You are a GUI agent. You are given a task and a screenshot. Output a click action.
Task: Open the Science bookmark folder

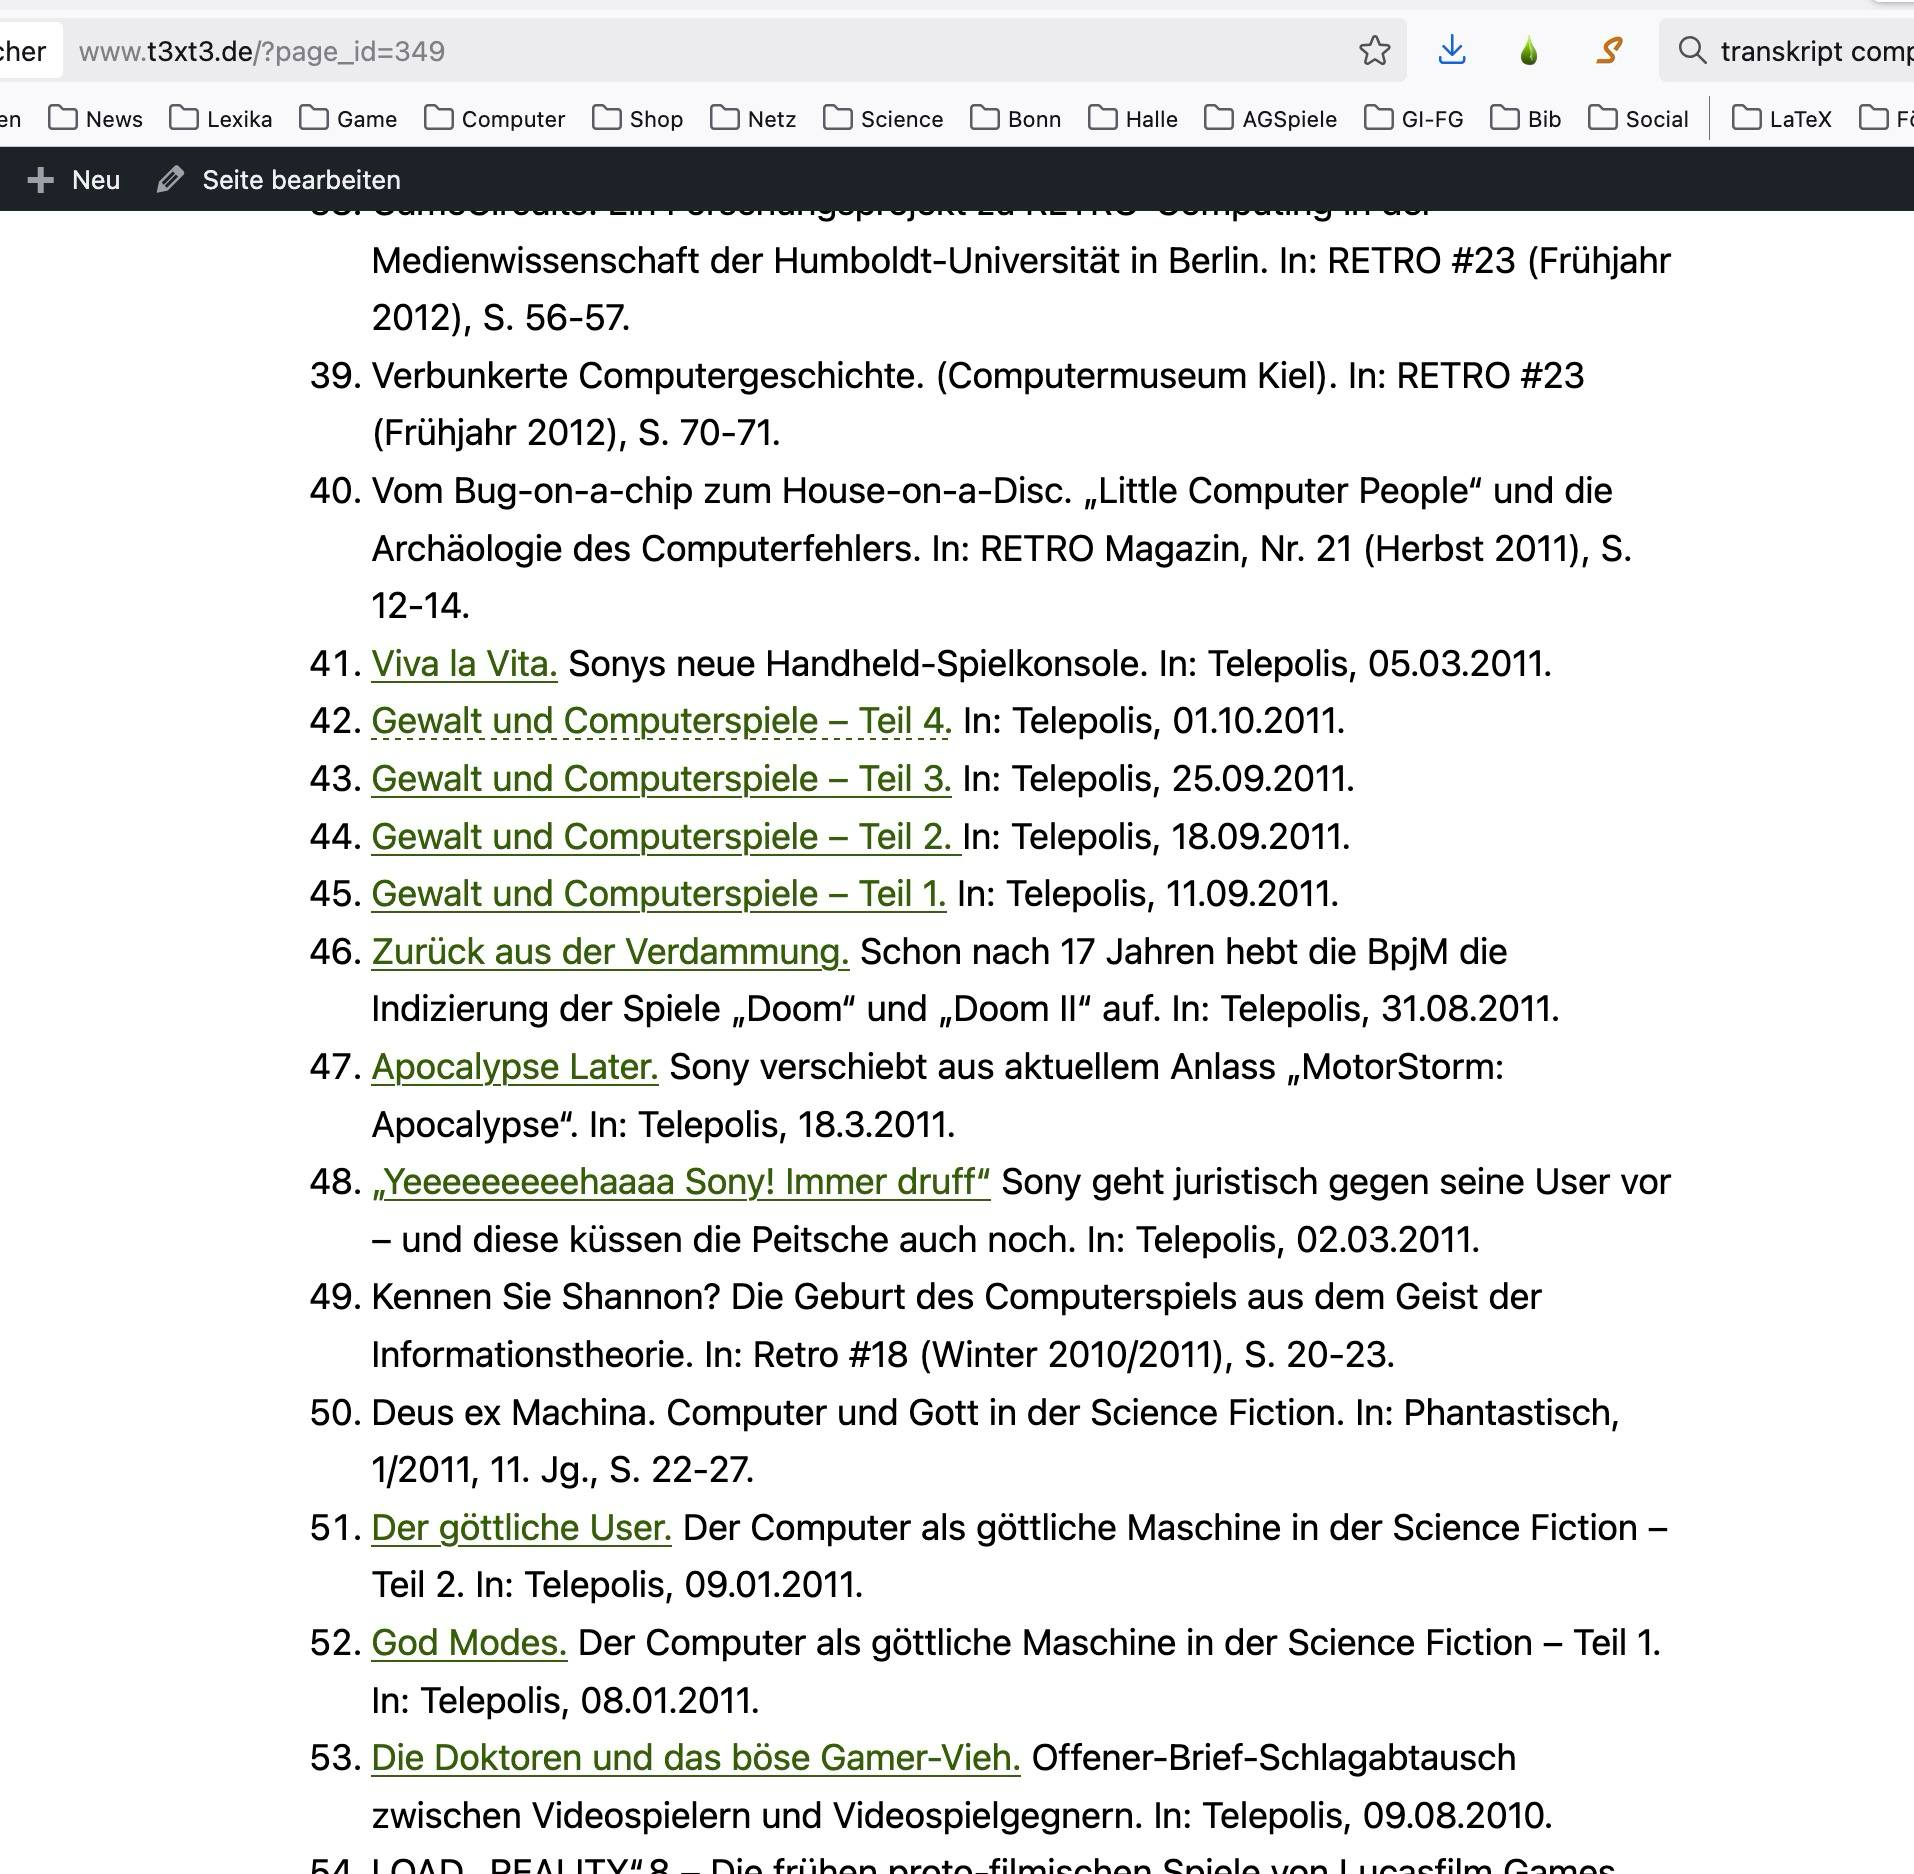[x=883, y=119]
